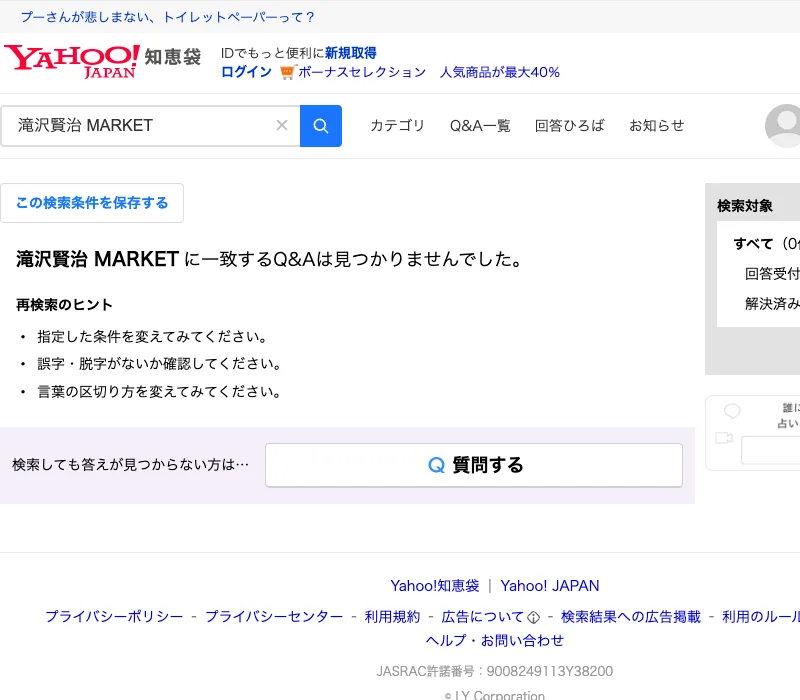The height and width of the screenshot is (700, 800).
Task: Click the 知恵袋 logo text
Action: click(x=173, y=57)
